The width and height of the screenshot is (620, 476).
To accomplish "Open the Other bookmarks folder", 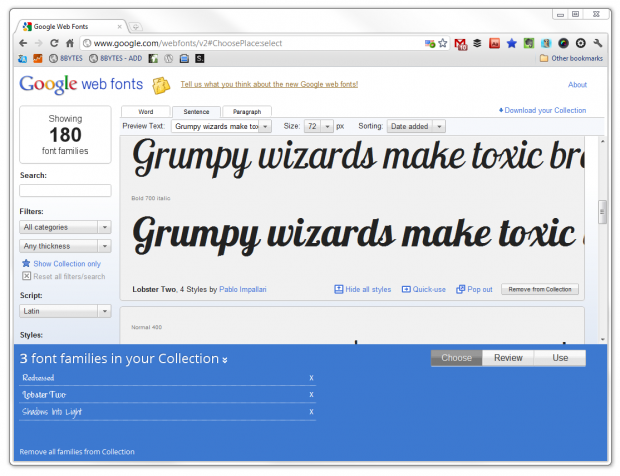I will coord(571,58).
